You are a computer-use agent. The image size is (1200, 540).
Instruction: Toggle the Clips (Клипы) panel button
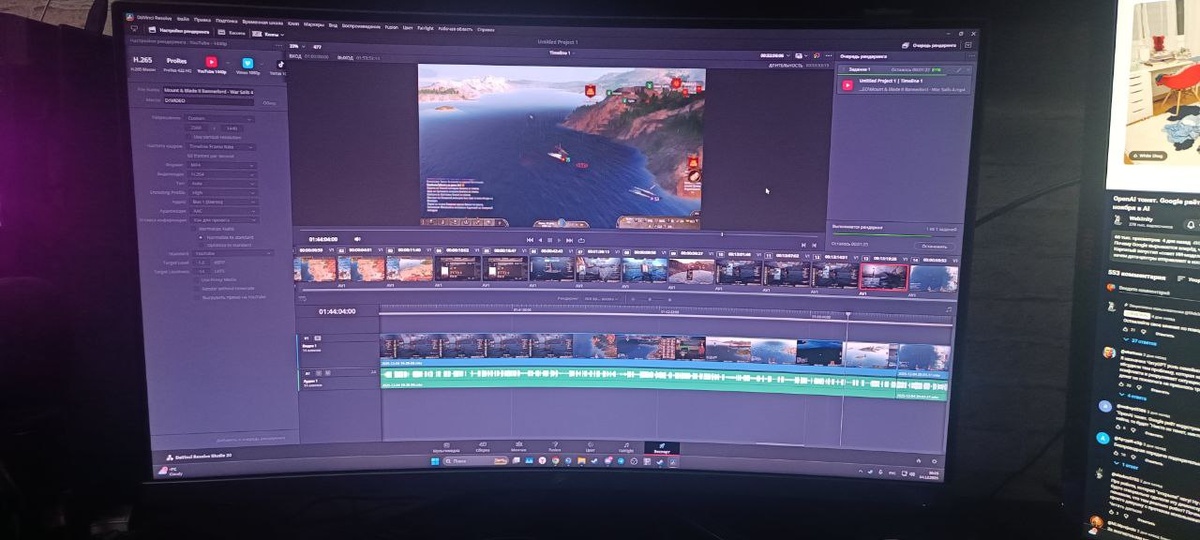(266, 34)
